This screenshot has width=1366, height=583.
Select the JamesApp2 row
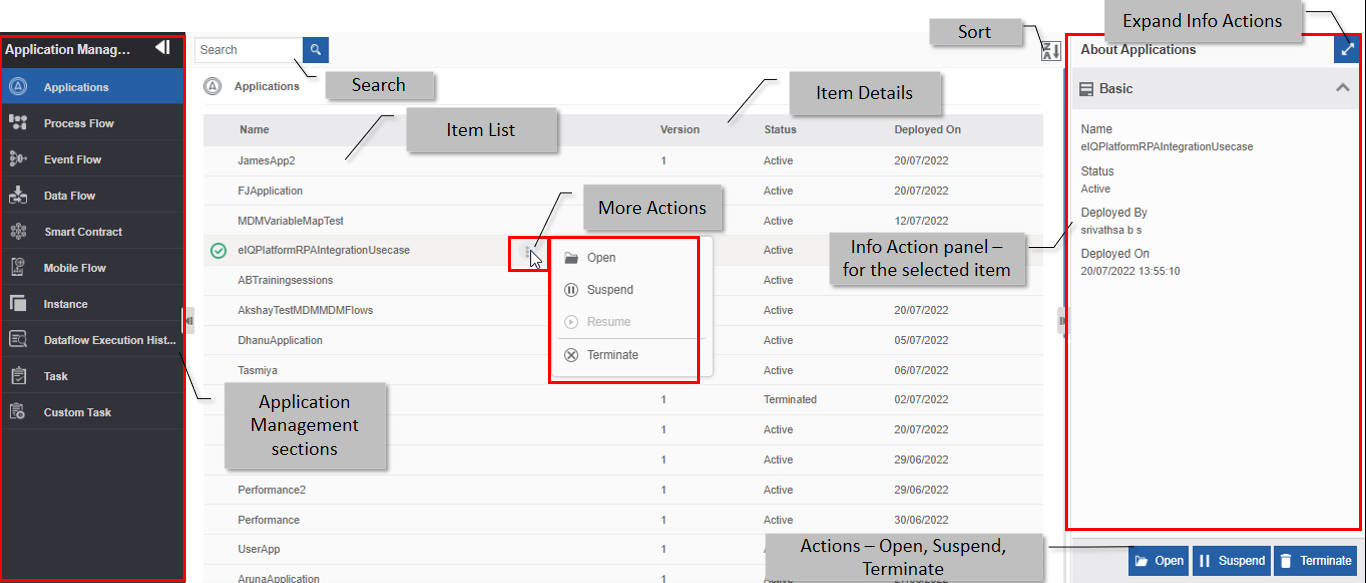(623, 160)
